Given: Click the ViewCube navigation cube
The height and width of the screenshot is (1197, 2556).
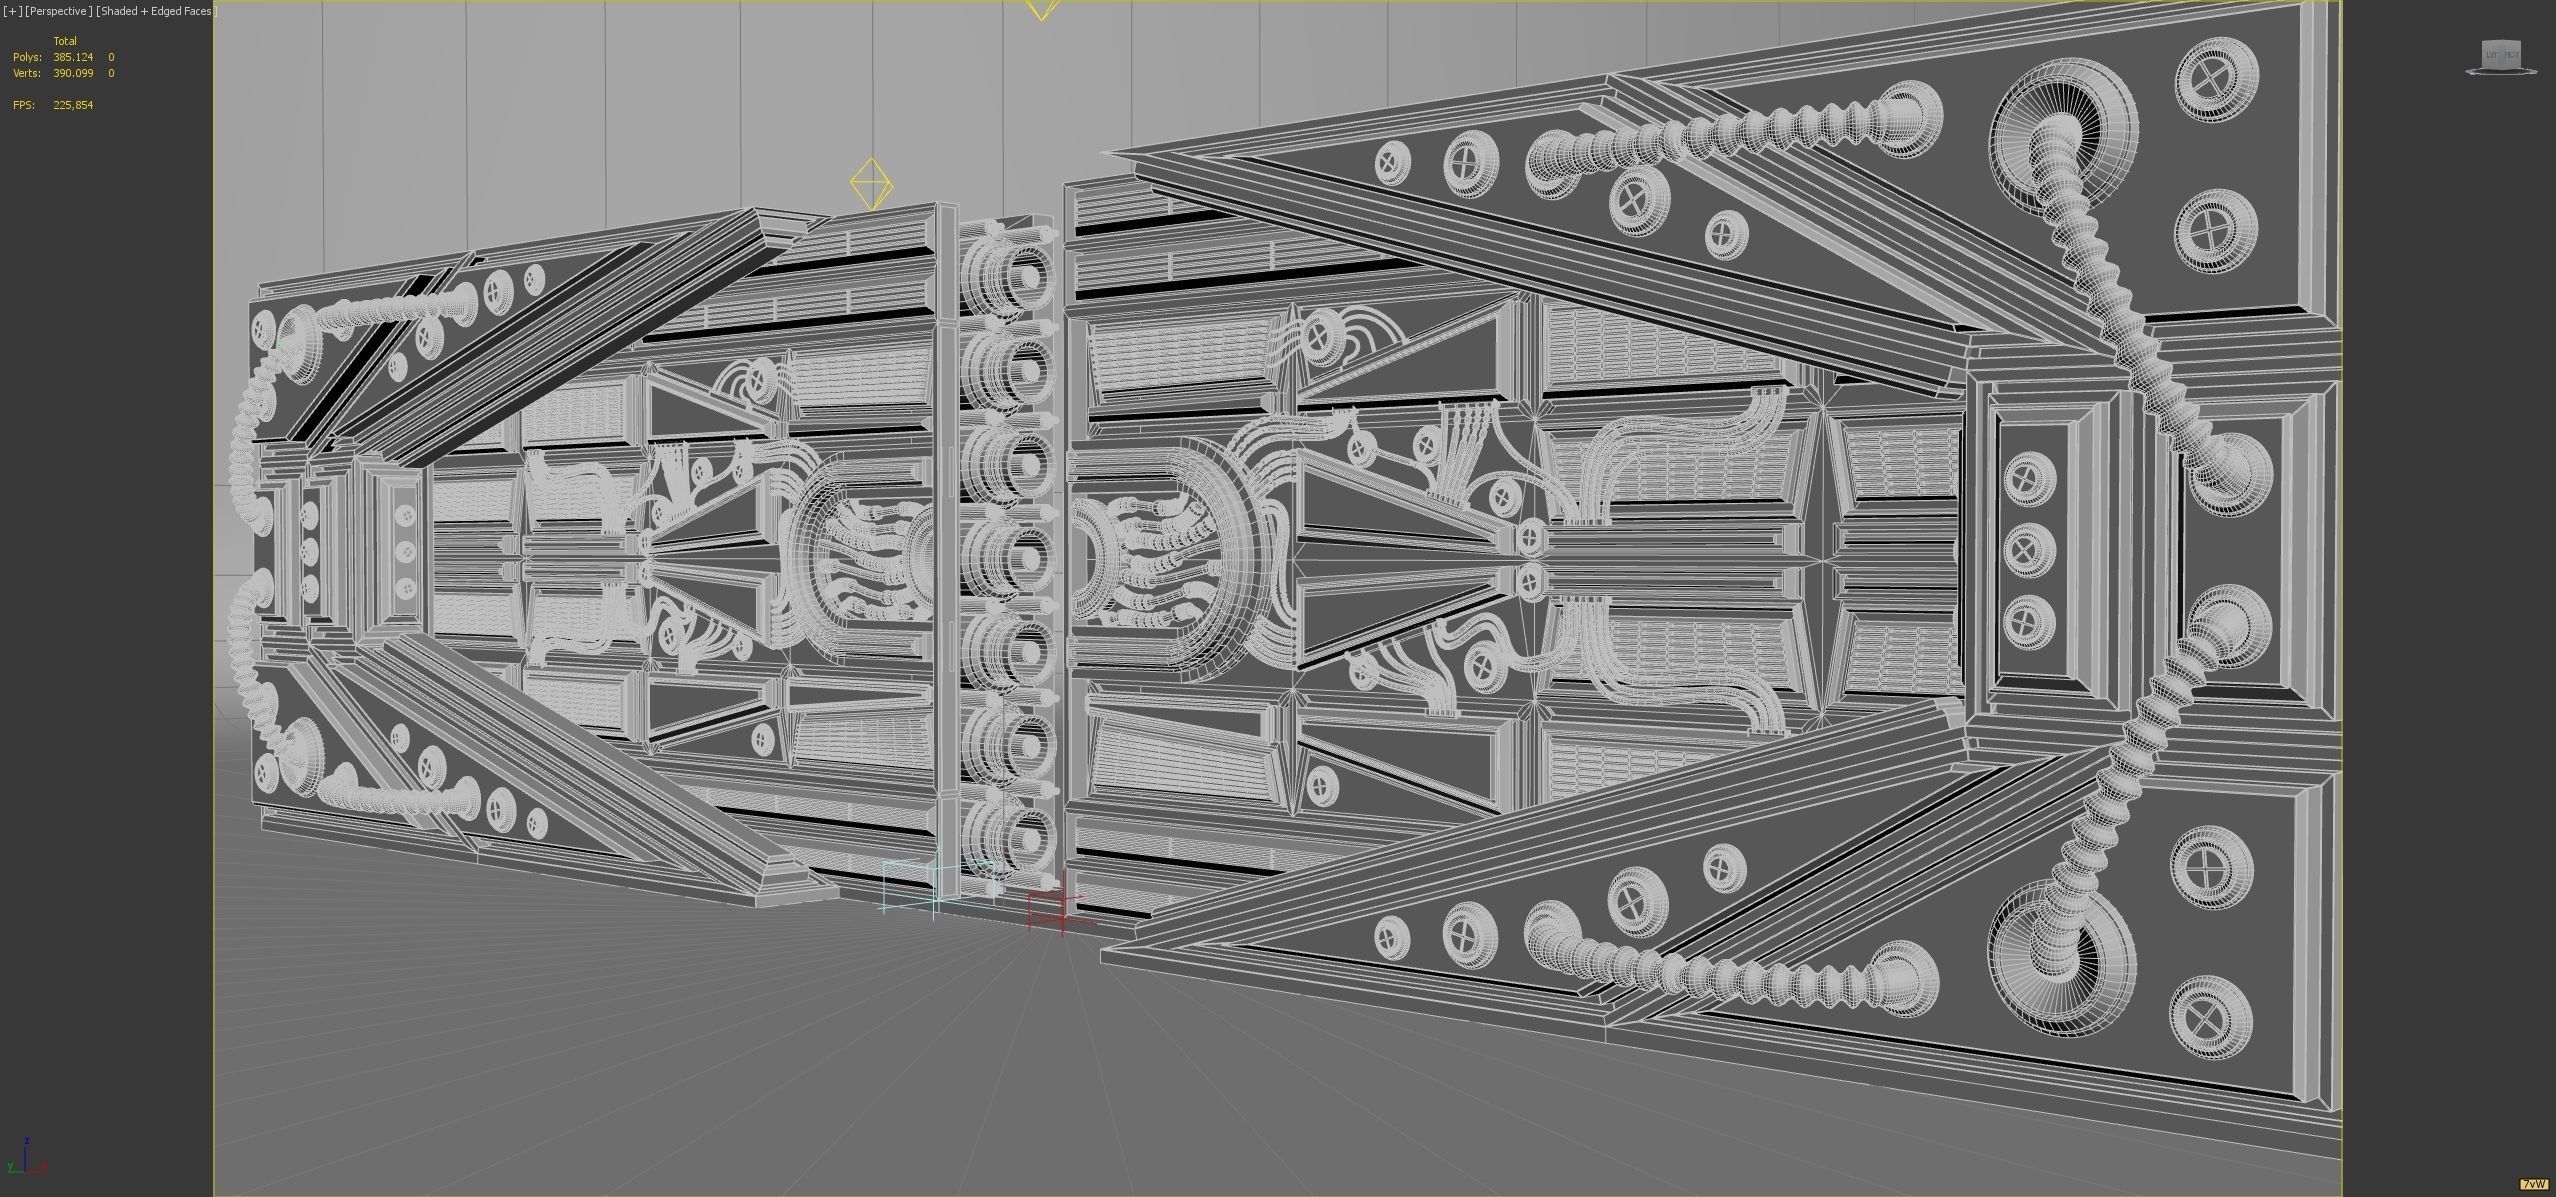Looking at the screenshot, I should tap(2502, 54).
